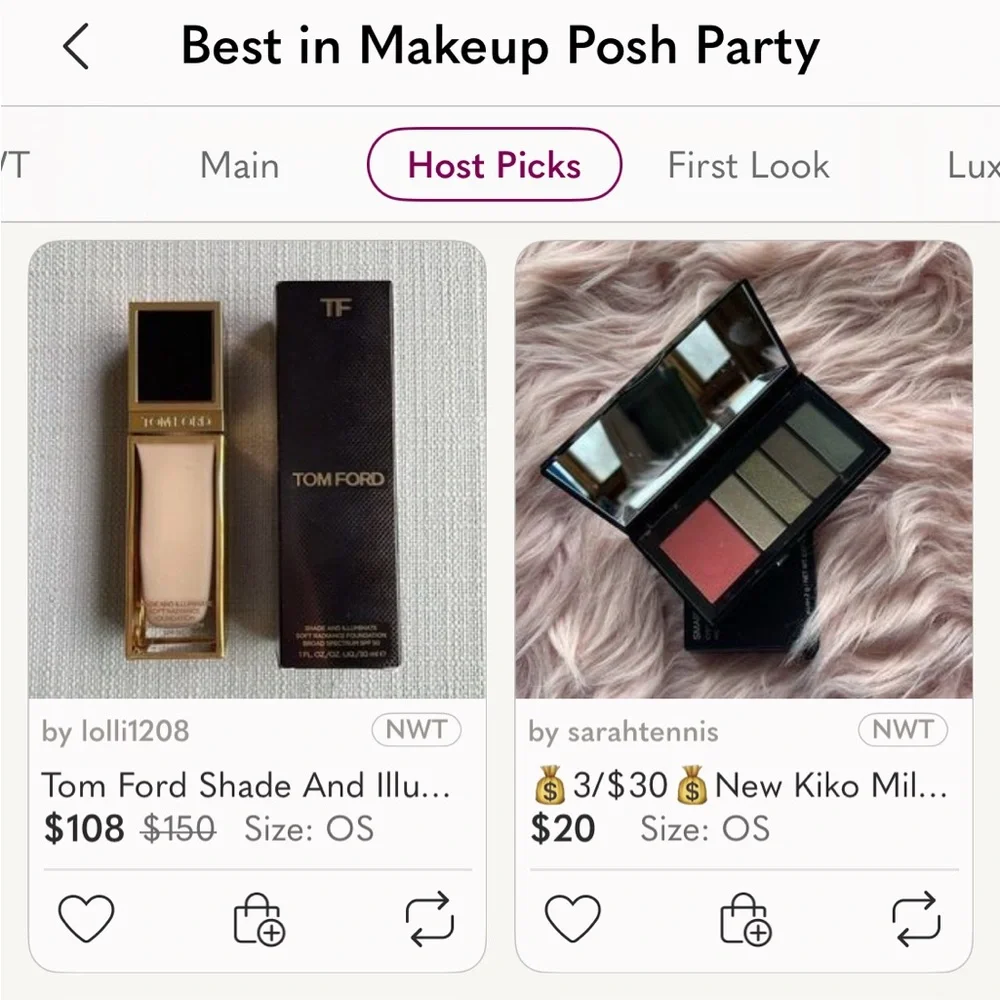Add Kiko Milano palette to bundle
Screen dimensions: 1000x1000
pyautogui.click(x=745, y=918)
